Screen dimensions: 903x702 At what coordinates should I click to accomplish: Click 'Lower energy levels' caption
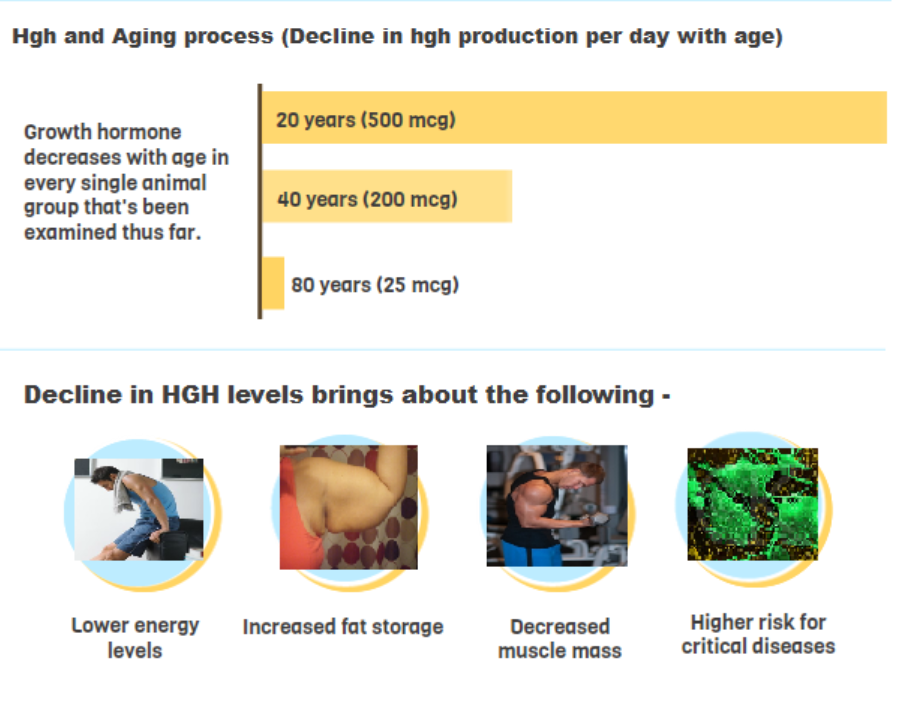click(x=135, y=638)
